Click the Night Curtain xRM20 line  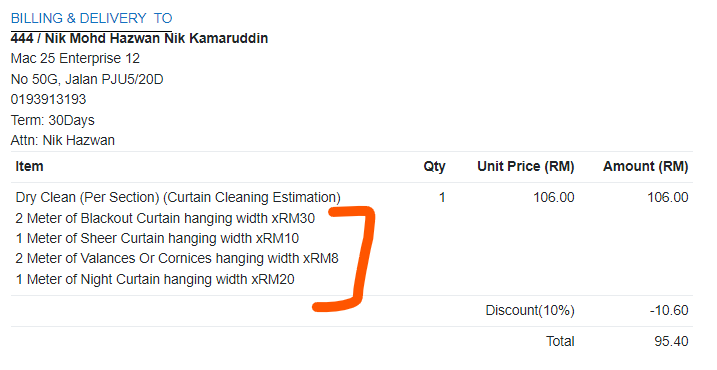(x=155, y=279)
